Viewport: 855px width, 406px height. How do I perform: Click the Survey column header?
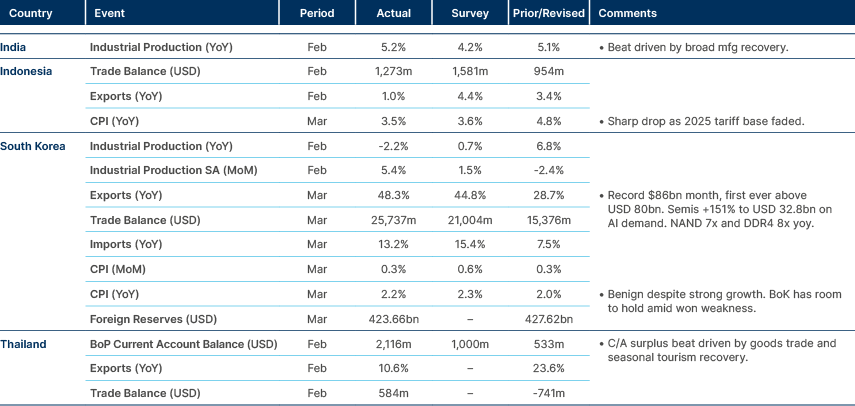(470, 14)
